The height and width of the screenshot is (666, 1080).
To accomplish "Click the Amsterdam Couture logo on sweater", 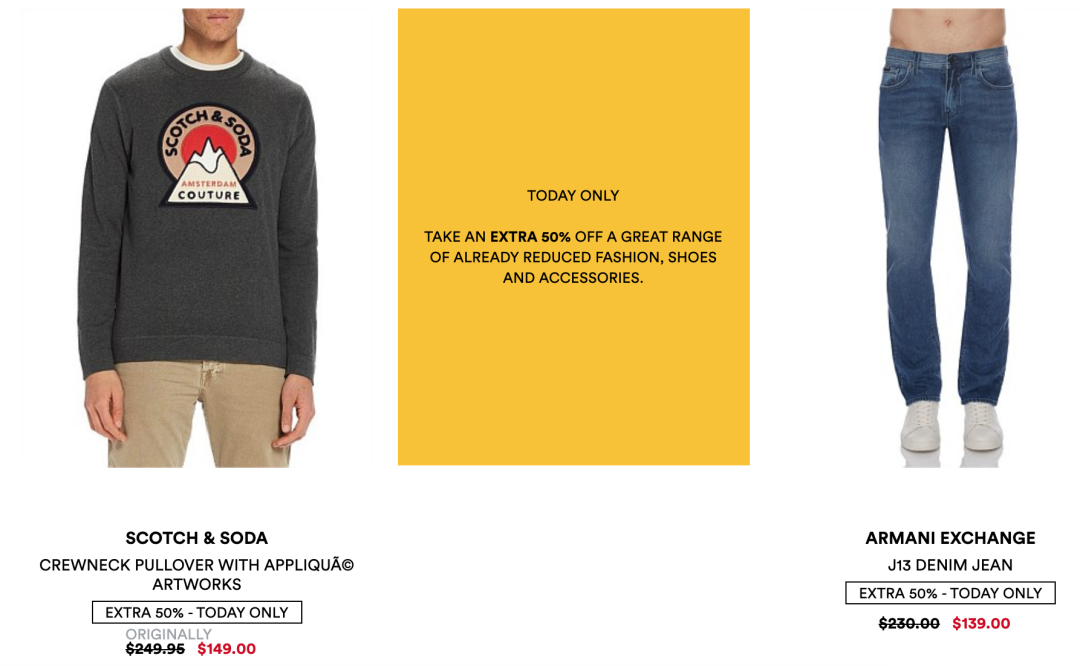I will point(209,157).
